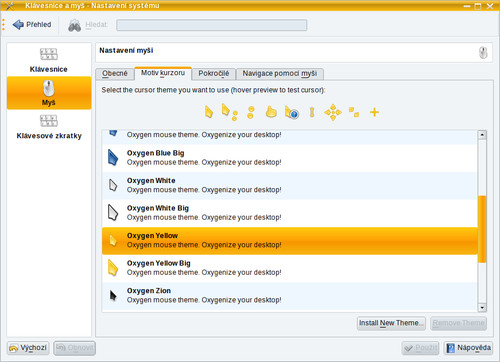Screen dimensions: 500x362
Task: Click the window menu icon in title bar
Action: point(9,5)
